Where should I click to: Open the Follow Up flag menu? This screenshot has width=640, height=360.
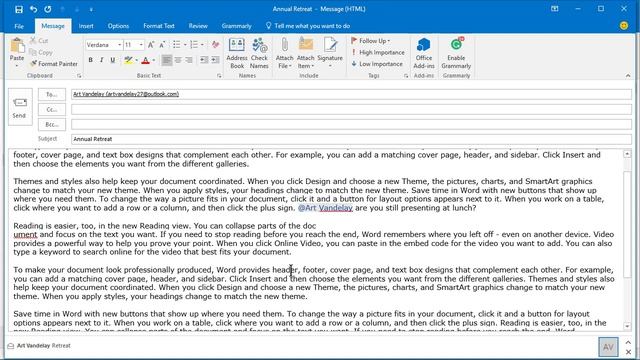point(371,41)
